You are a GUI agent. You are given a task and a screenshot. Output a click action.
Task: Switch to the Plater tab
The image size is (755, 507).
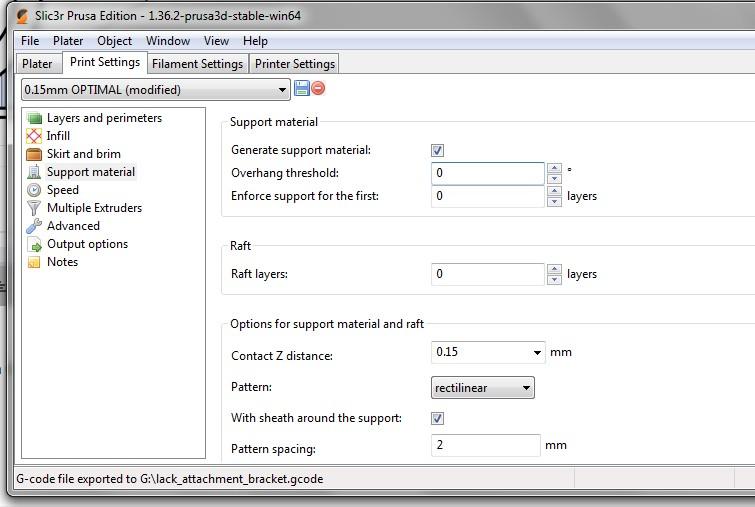[37, 64]
